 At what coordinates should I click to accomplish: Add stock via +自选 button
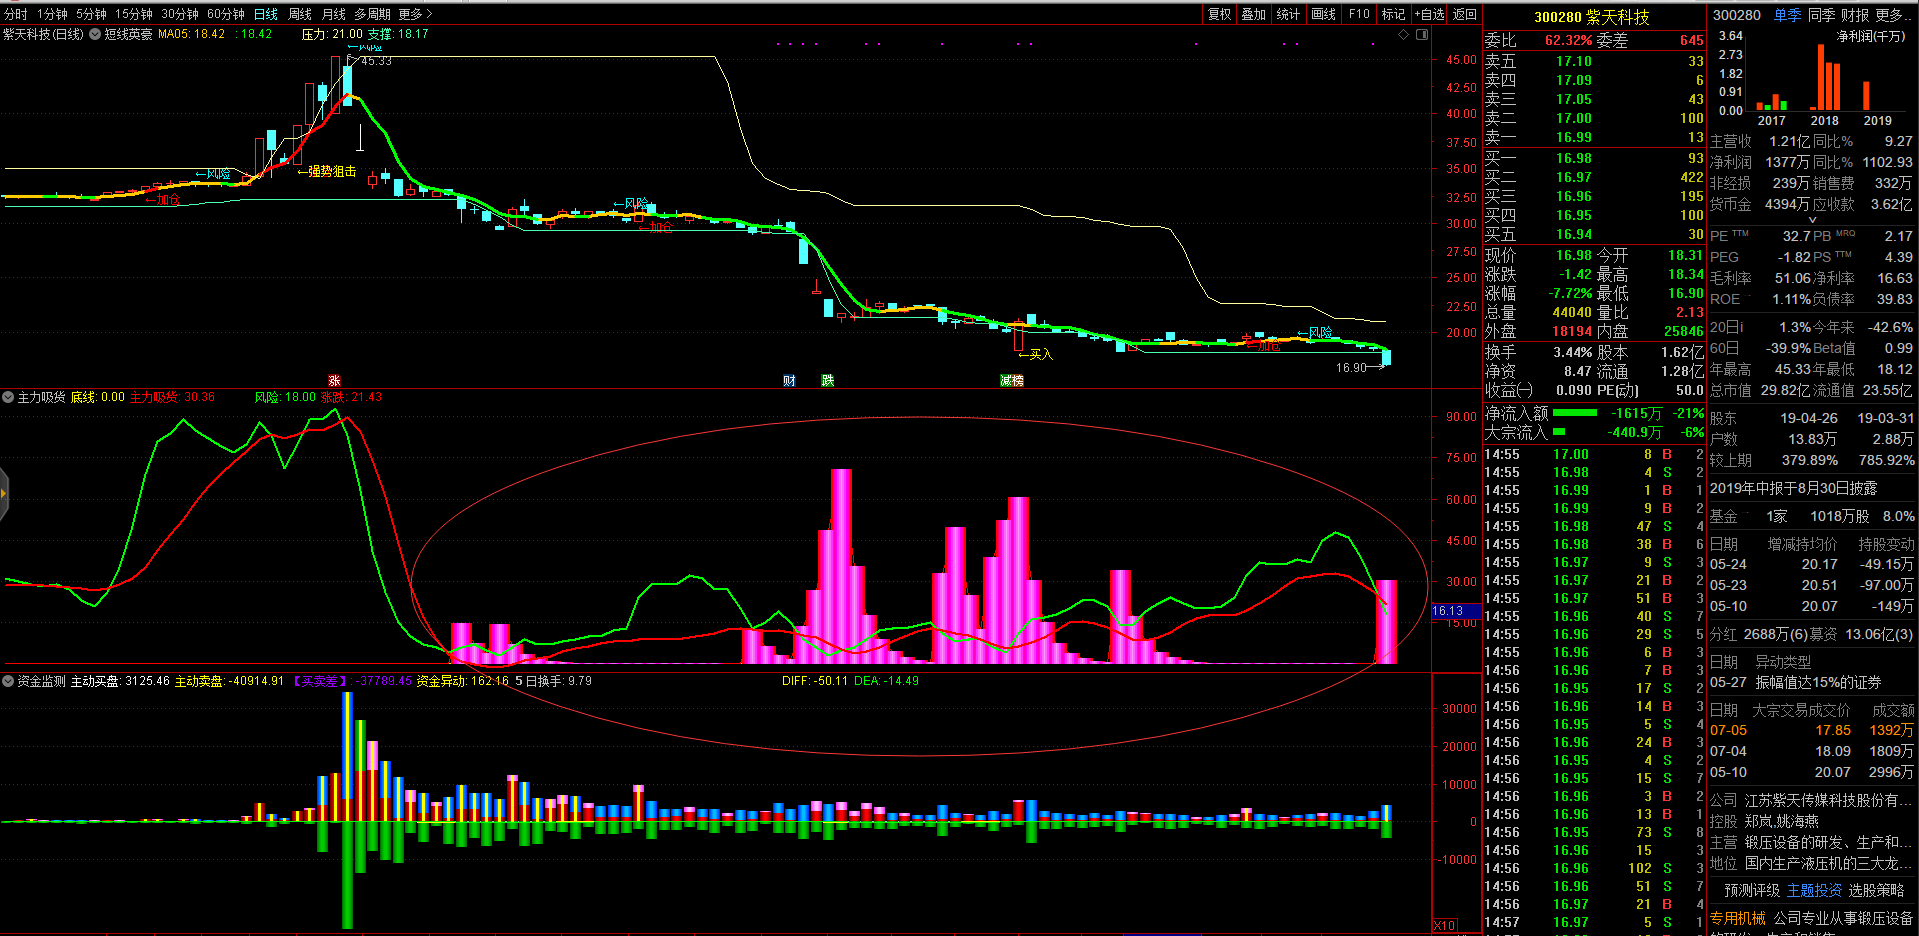click(x=1429, y=14)
